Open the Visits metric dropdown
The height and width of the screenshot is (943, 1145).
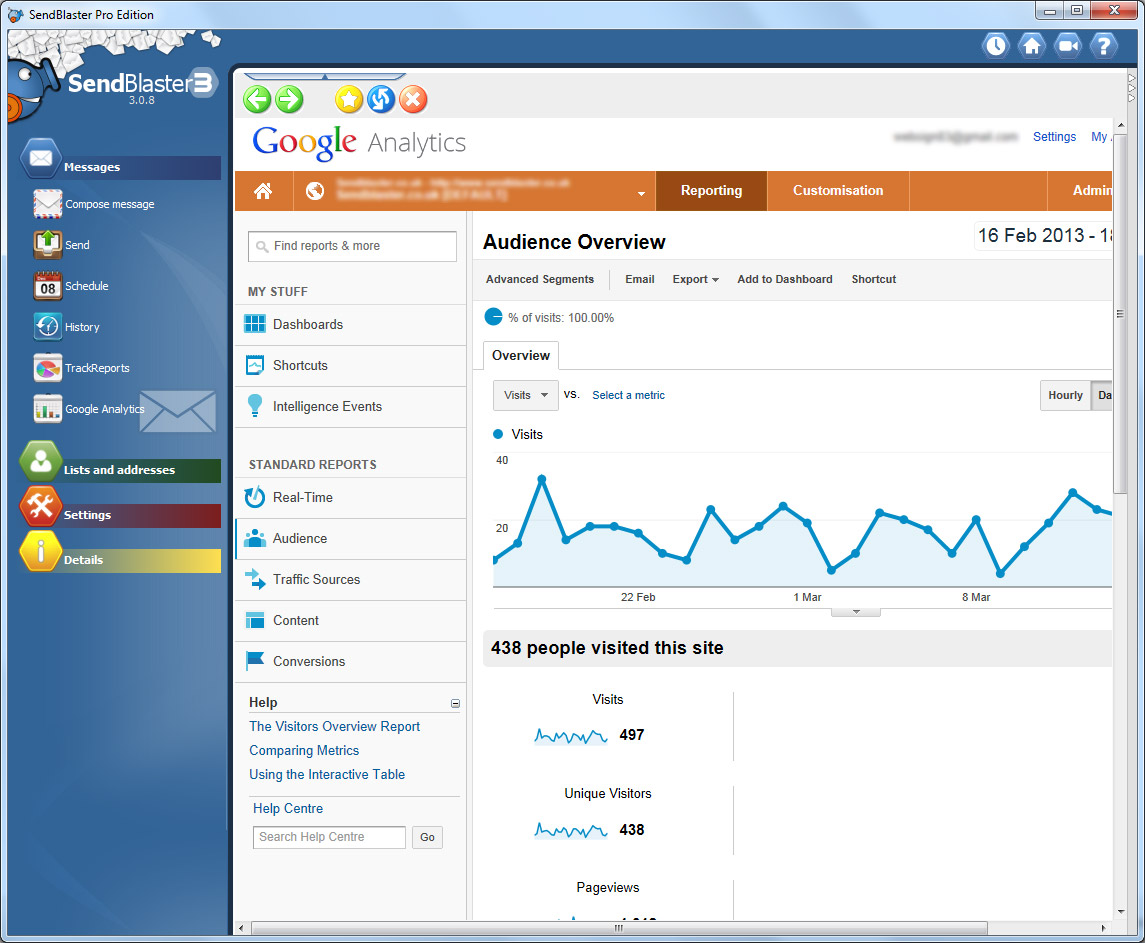pos(526,395)
